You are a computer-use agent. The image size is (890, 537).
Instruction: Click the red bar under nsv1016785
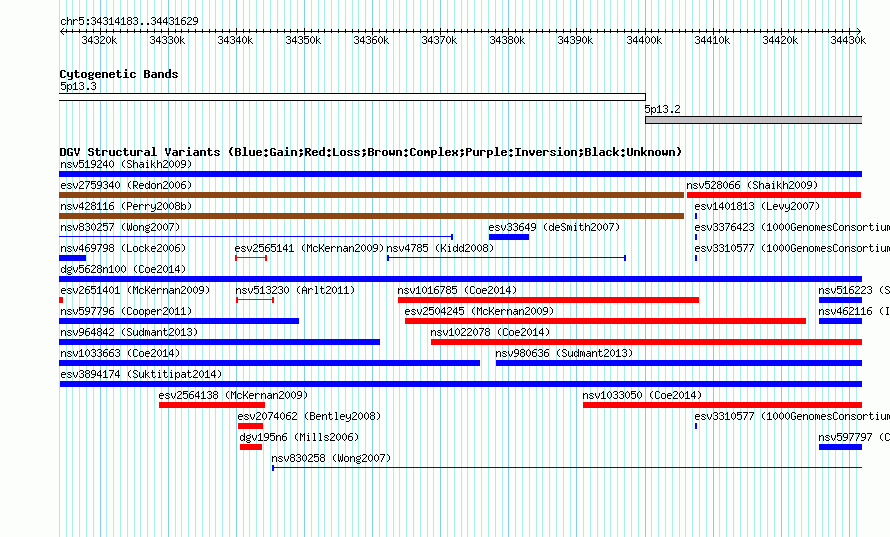click(x=548, y=300)
